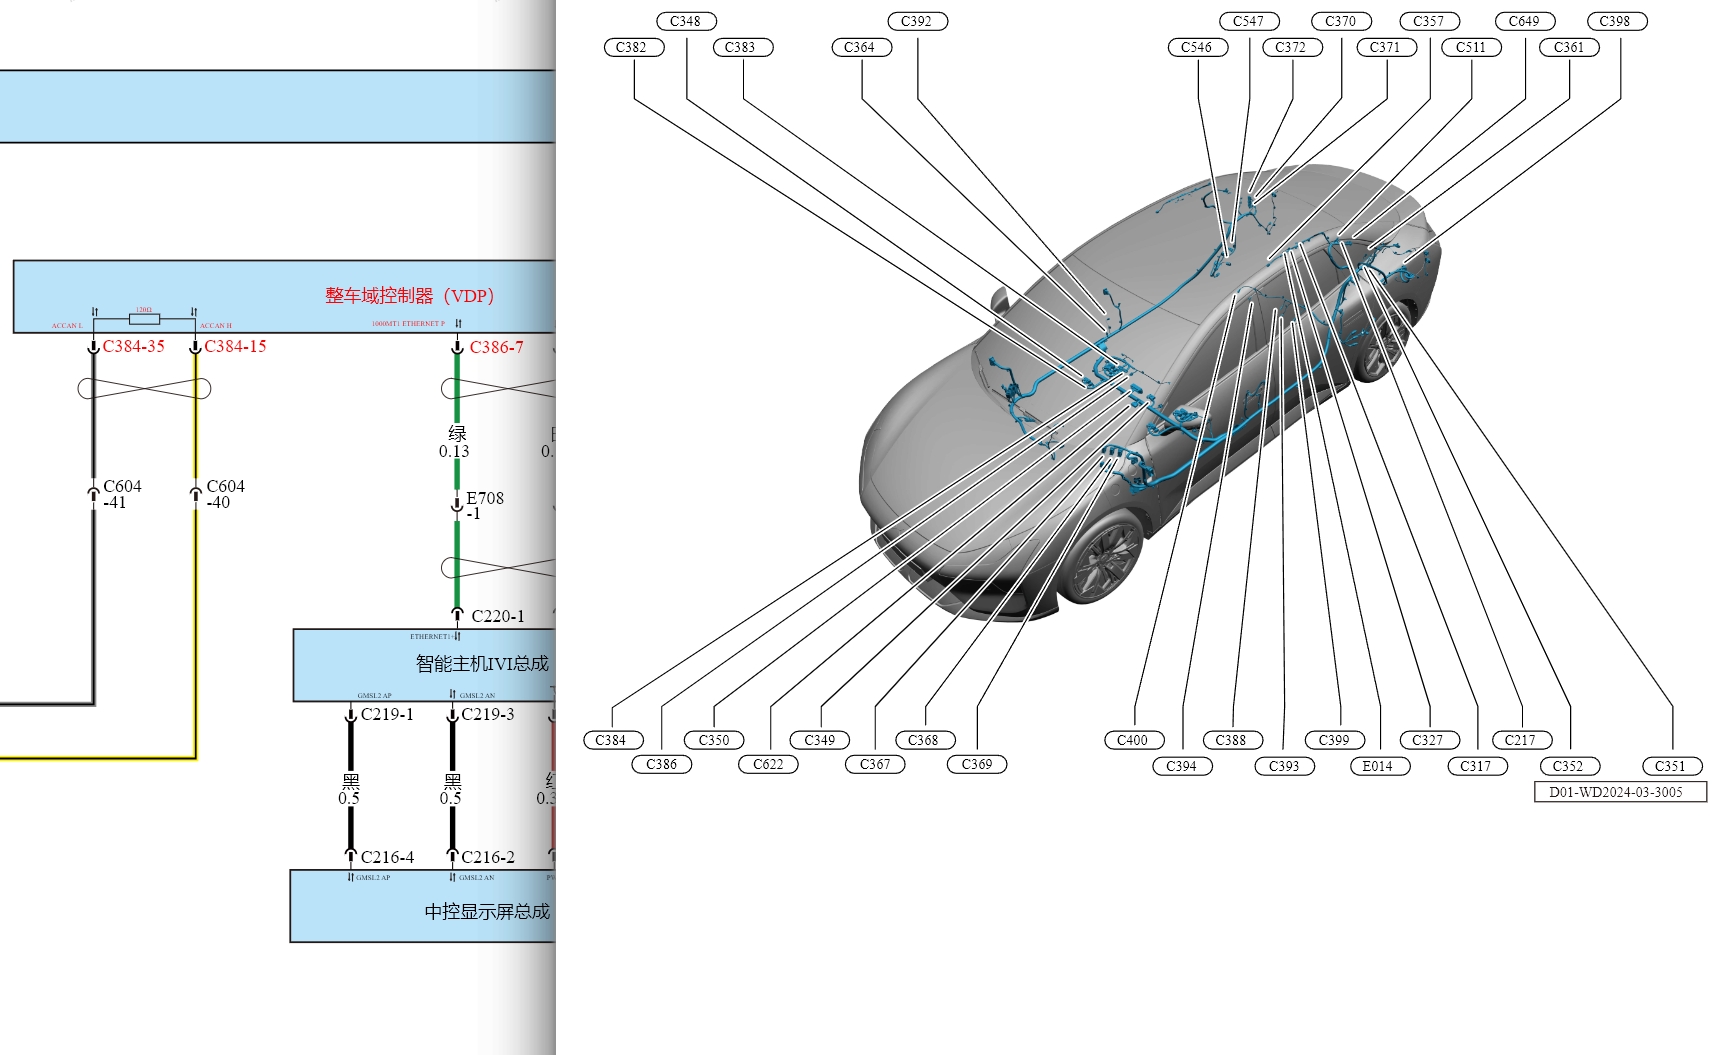
Task: Click the C384 callout below the car
Action: click(x=611, y=740)
